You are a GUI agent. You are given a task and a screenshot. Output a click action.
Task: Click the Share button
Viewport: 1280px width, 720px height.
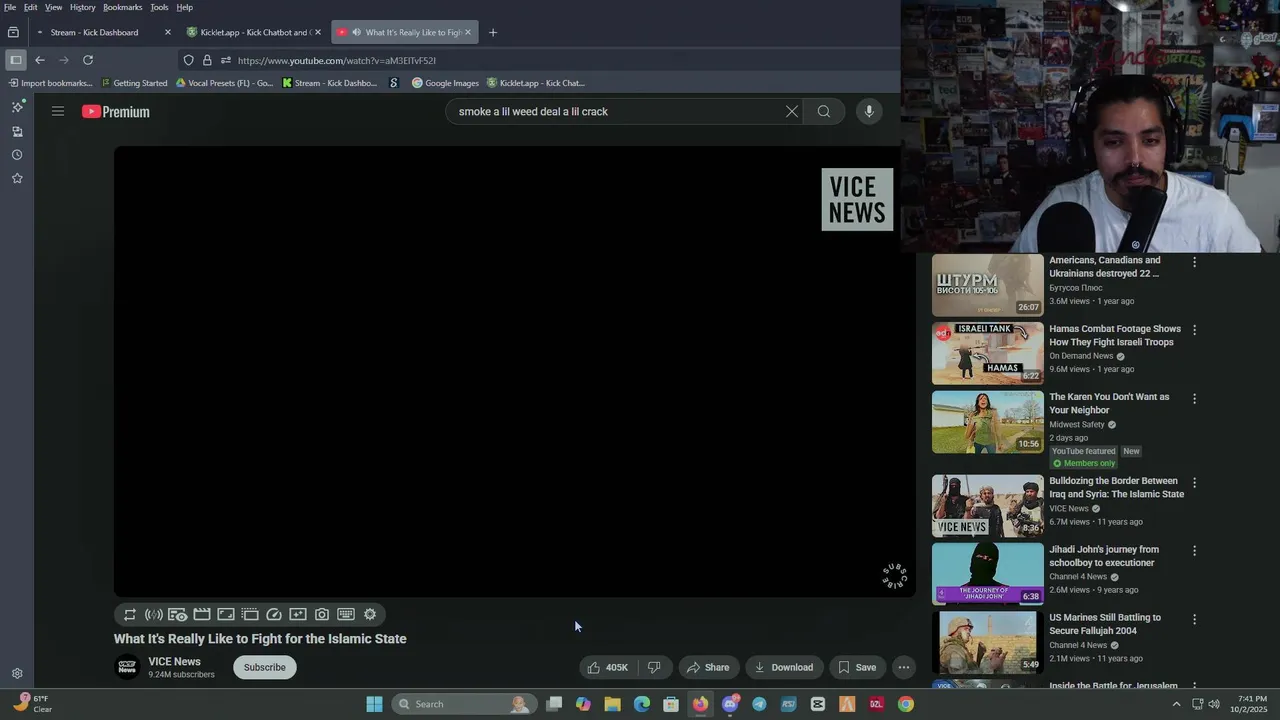(x=708, y=667)
